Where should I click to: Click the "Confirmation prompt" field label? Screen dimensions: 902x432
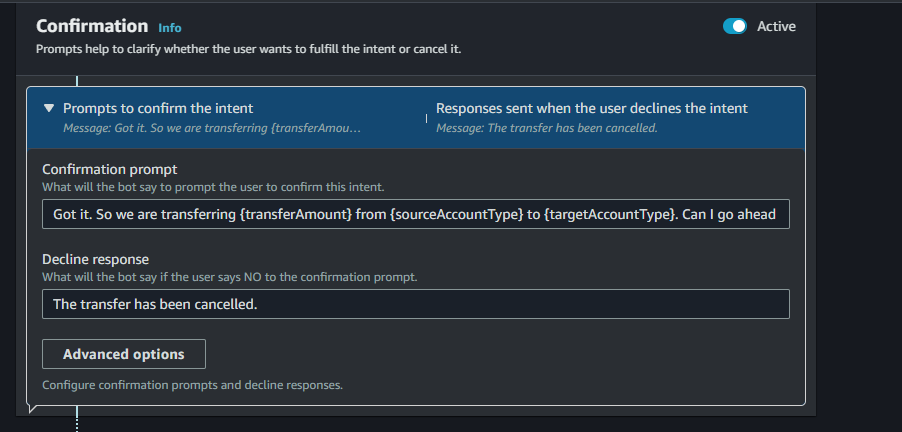click(x=110, y=169)
